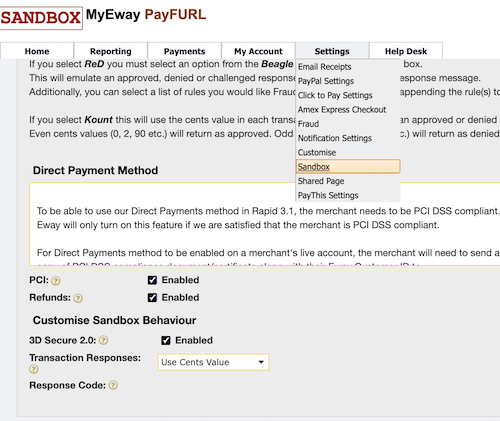
Task: Uncheck the Refunds Enabled checkbox
Action: [152, 297]
